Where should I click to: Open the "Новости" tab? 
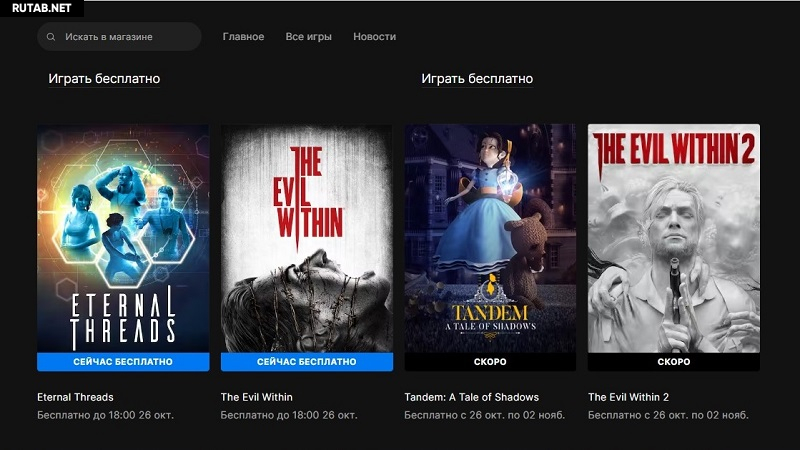click(x=374, y=37)
